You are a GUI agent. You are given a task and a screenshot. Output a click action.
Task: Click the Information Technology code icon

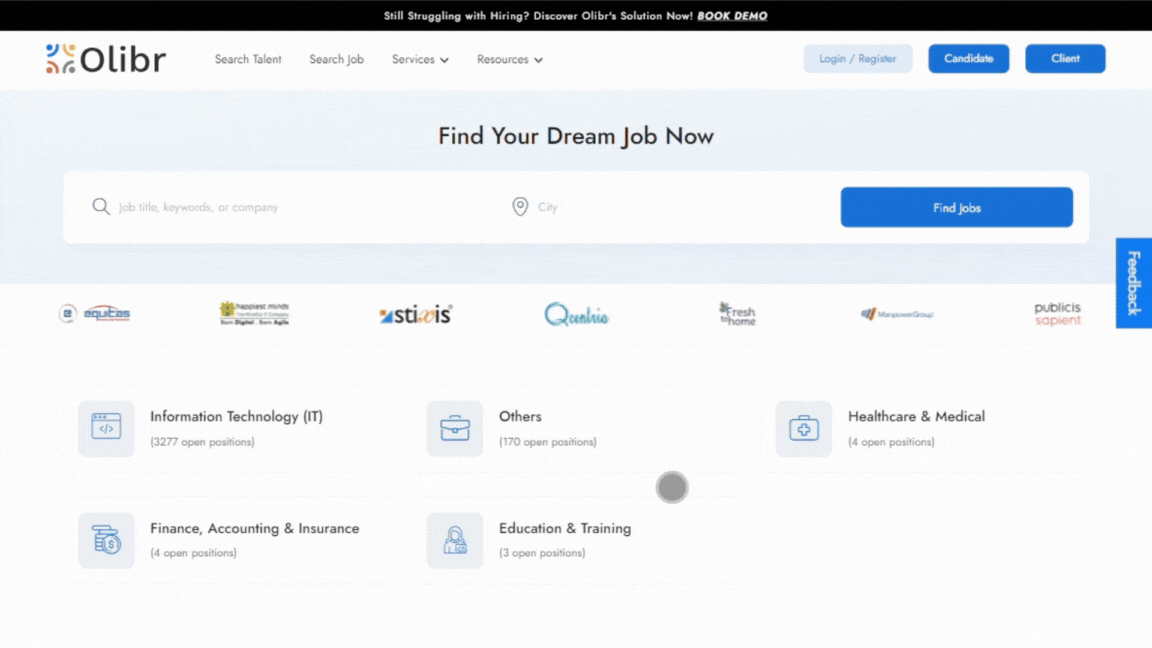coord(106,429)
